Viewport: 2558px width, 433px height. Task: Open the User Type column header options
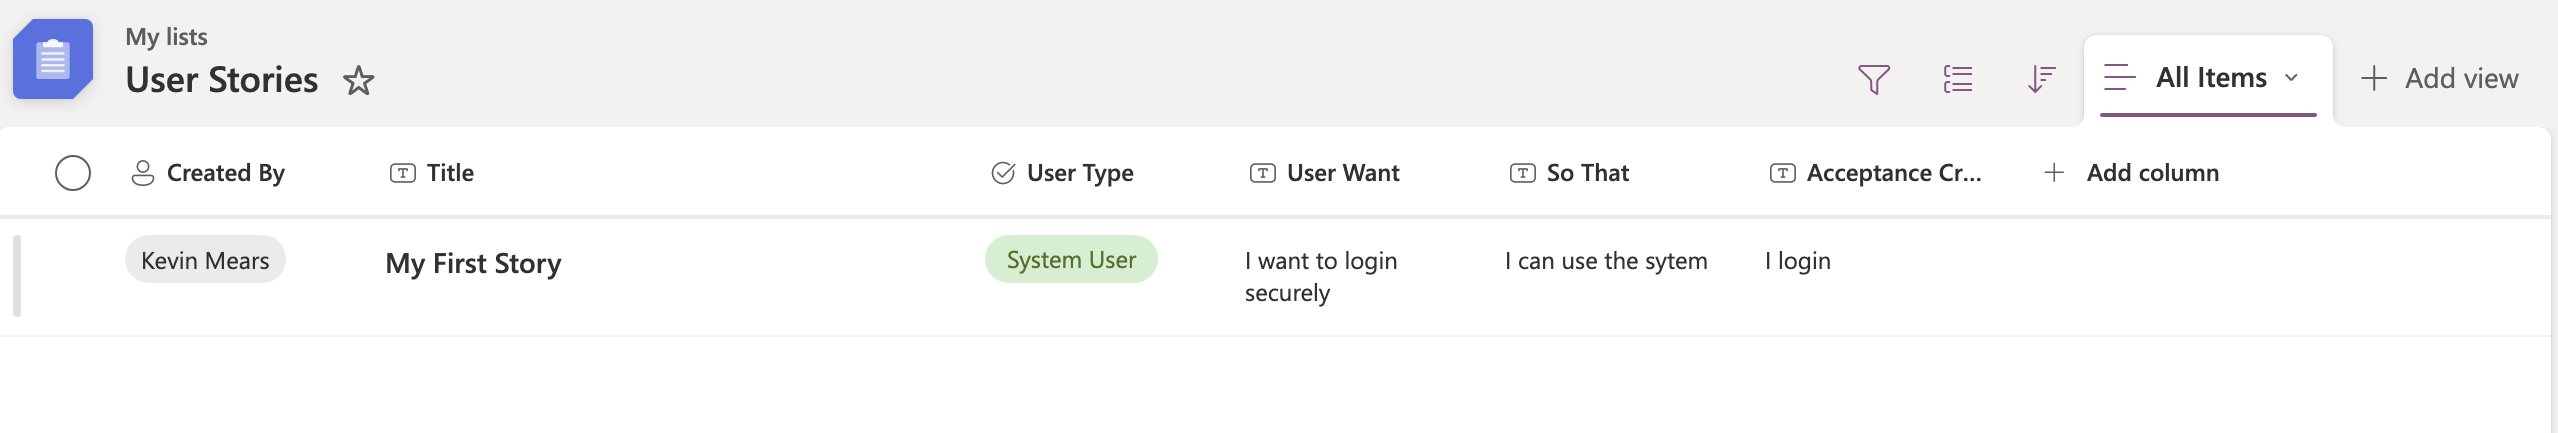point(1079,173)
